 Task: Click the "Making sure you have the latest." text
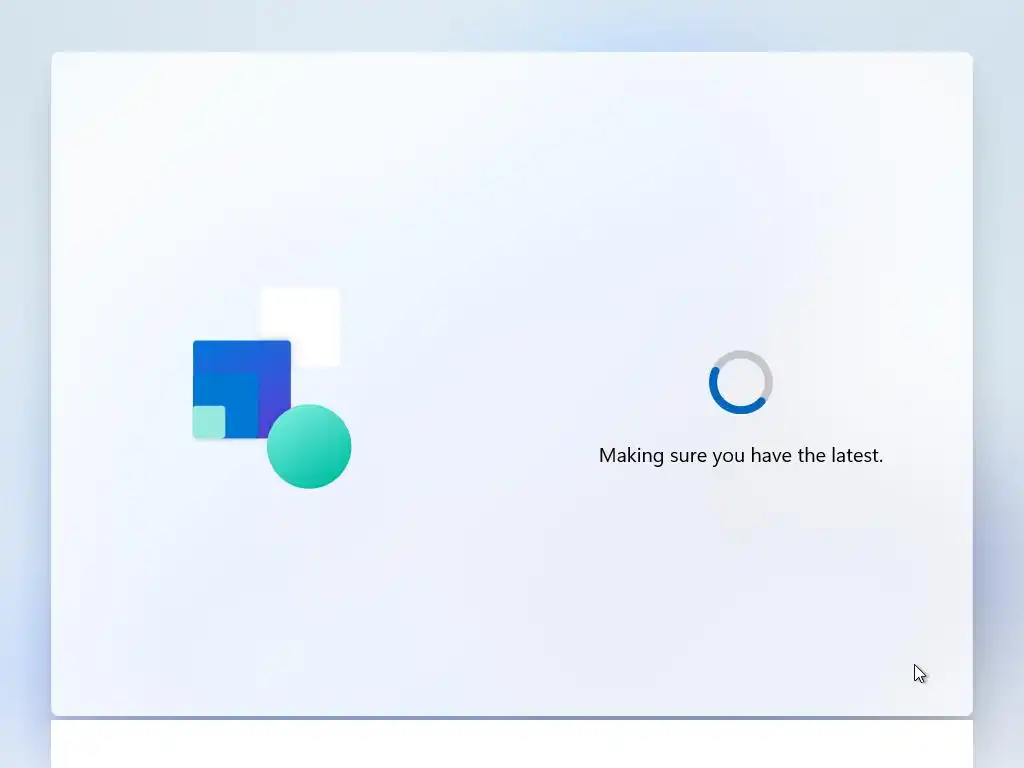click(741, 455)
